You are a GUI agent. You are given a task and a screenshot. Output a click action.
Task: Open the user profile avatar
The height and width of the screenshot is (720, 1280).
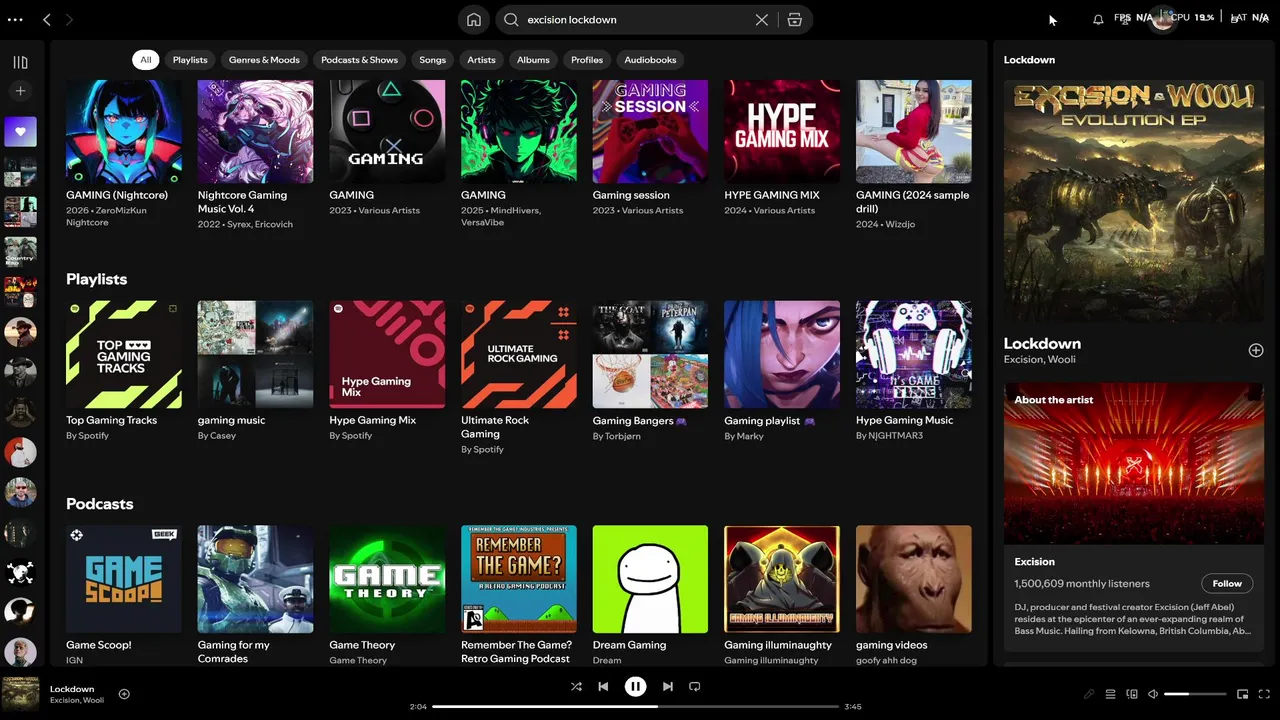coord(1162,19)
